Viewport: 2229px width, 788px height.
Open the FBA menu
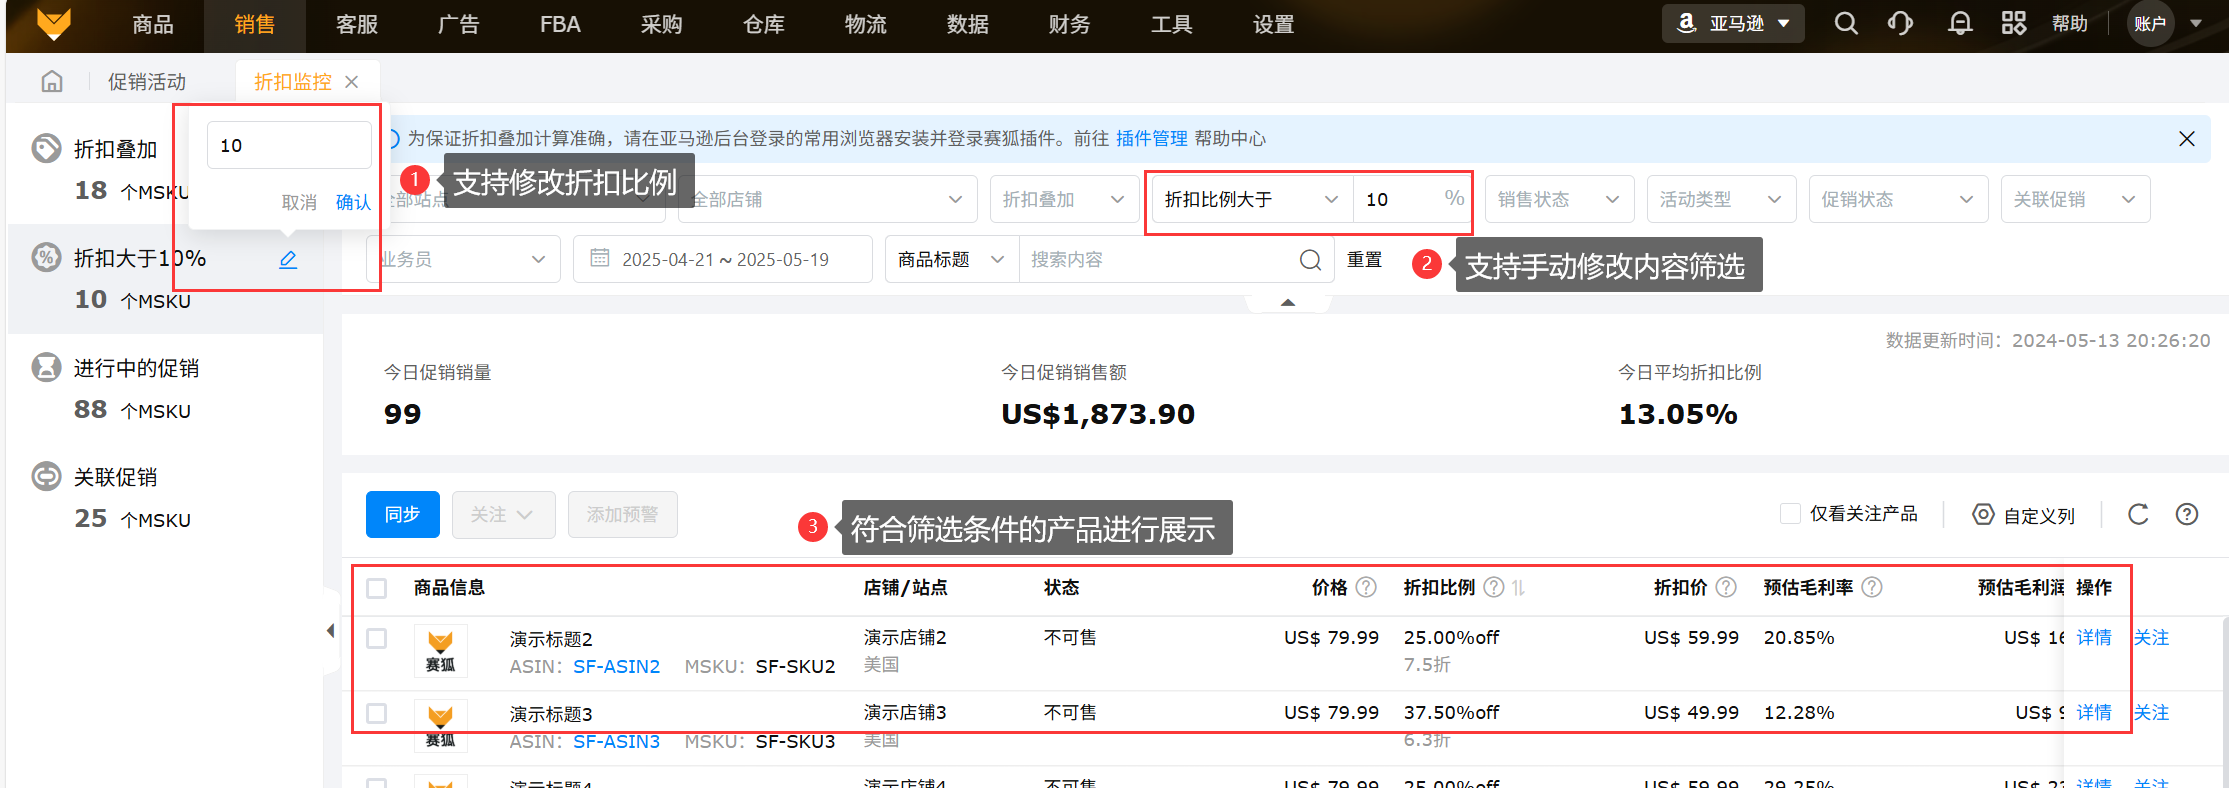(560, 24)
